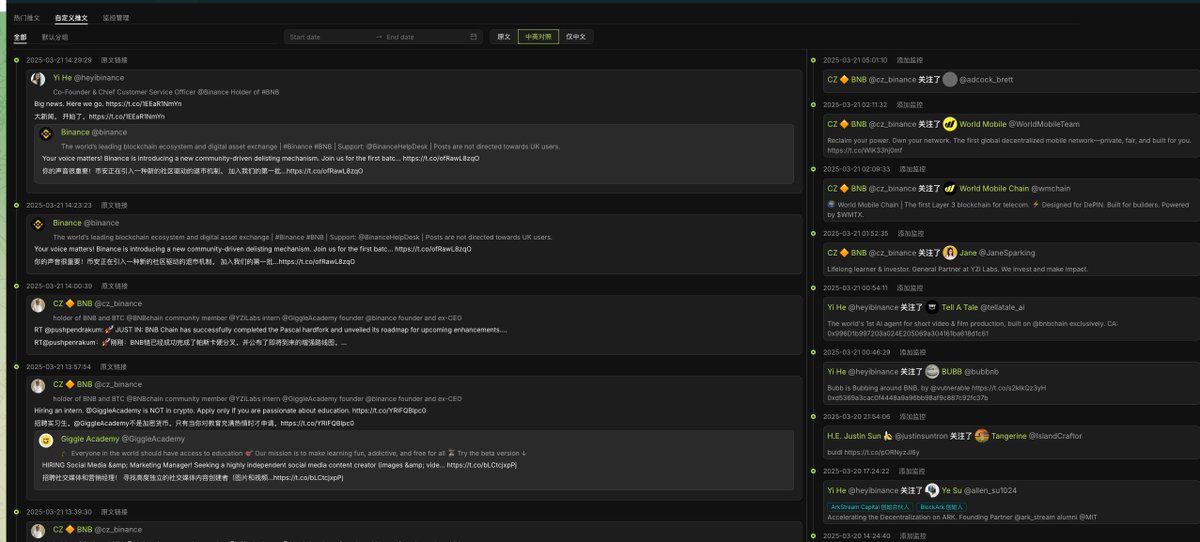This screenshot has width=1200, height=542.
Task: Click 添加监控 for the 05:01:10 follow event
Action: pos(910,60)
